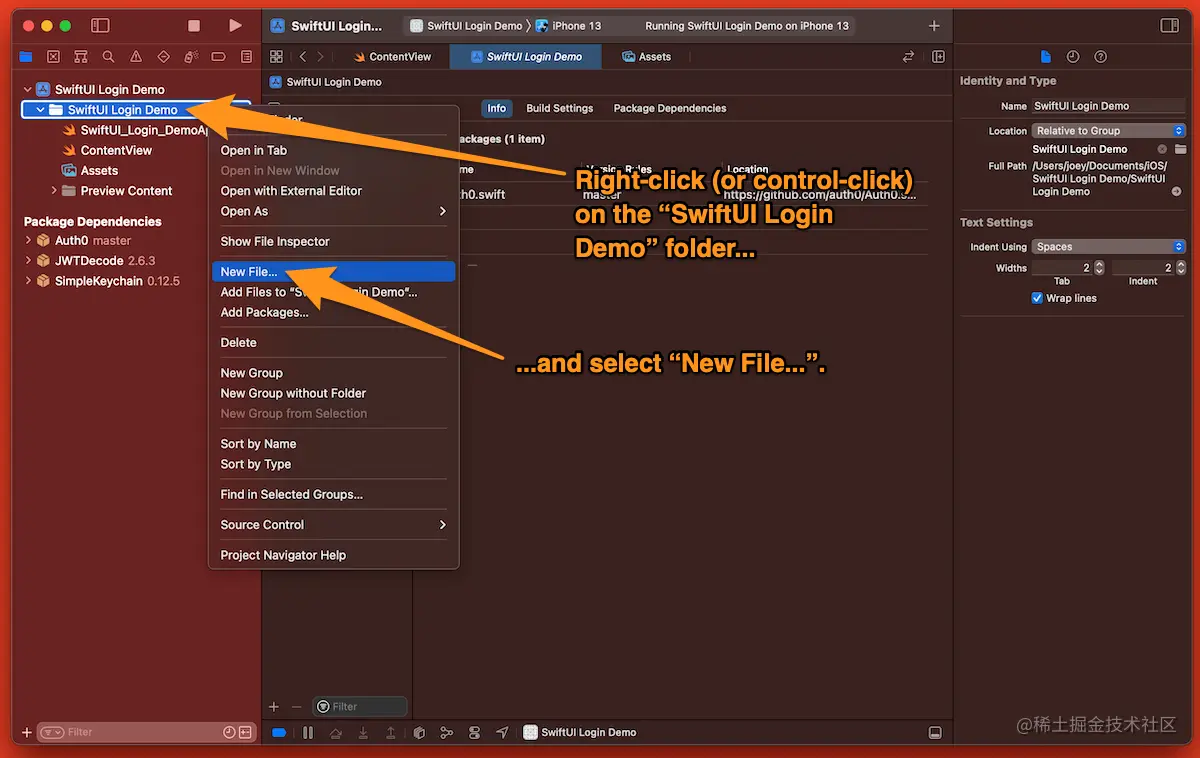Screen dimensions: 1200x758
Task: Collapse the selected SwiftUI Login Demo folder
Action: [x=40, y=110]
